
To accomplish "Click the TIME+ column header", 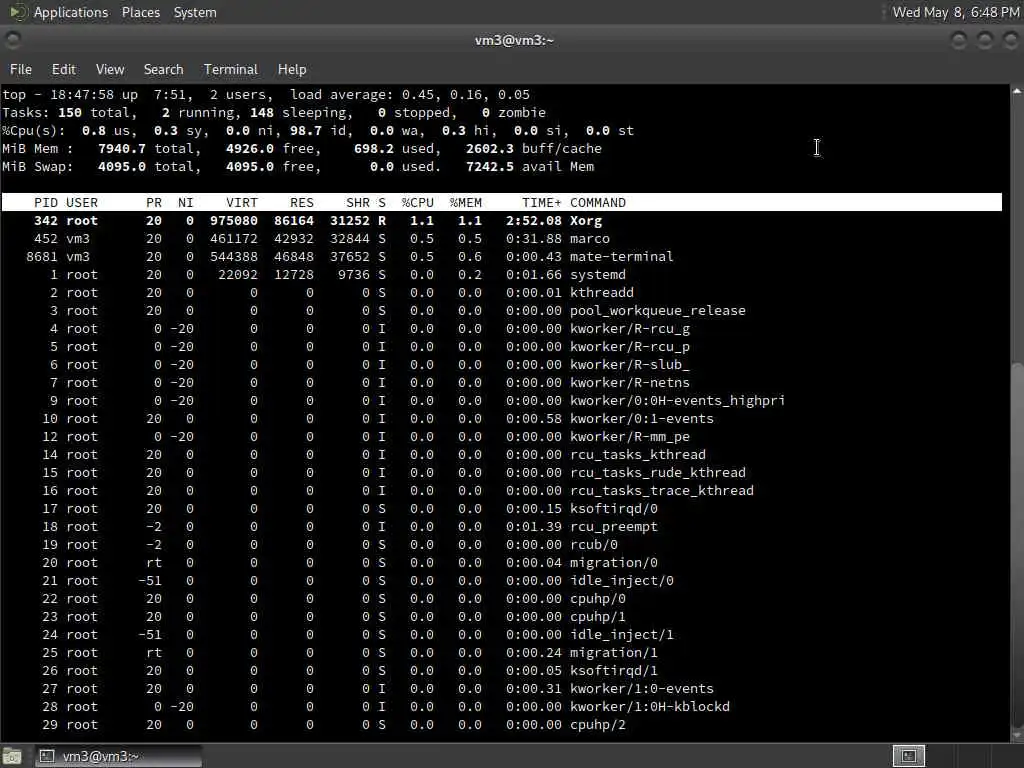I will click(x=541, y=202).
